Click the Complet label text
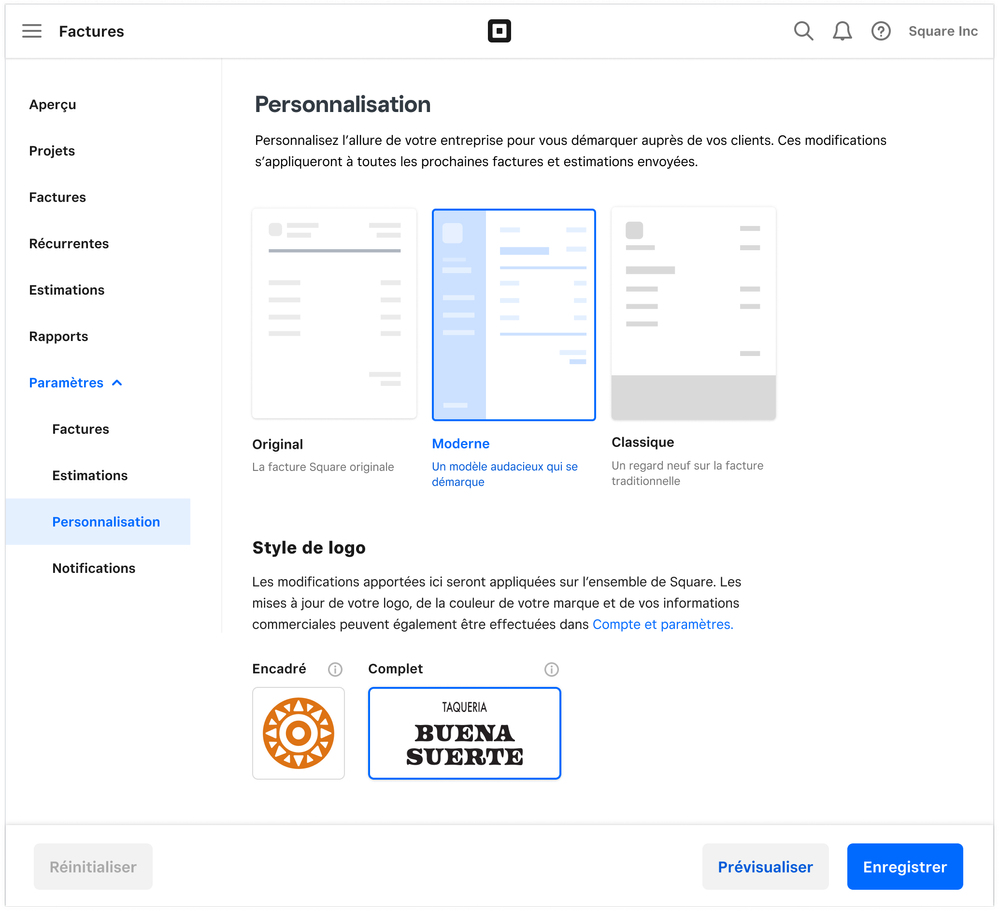The width and height of the screenshot is (999, 911). coord(396,669)
